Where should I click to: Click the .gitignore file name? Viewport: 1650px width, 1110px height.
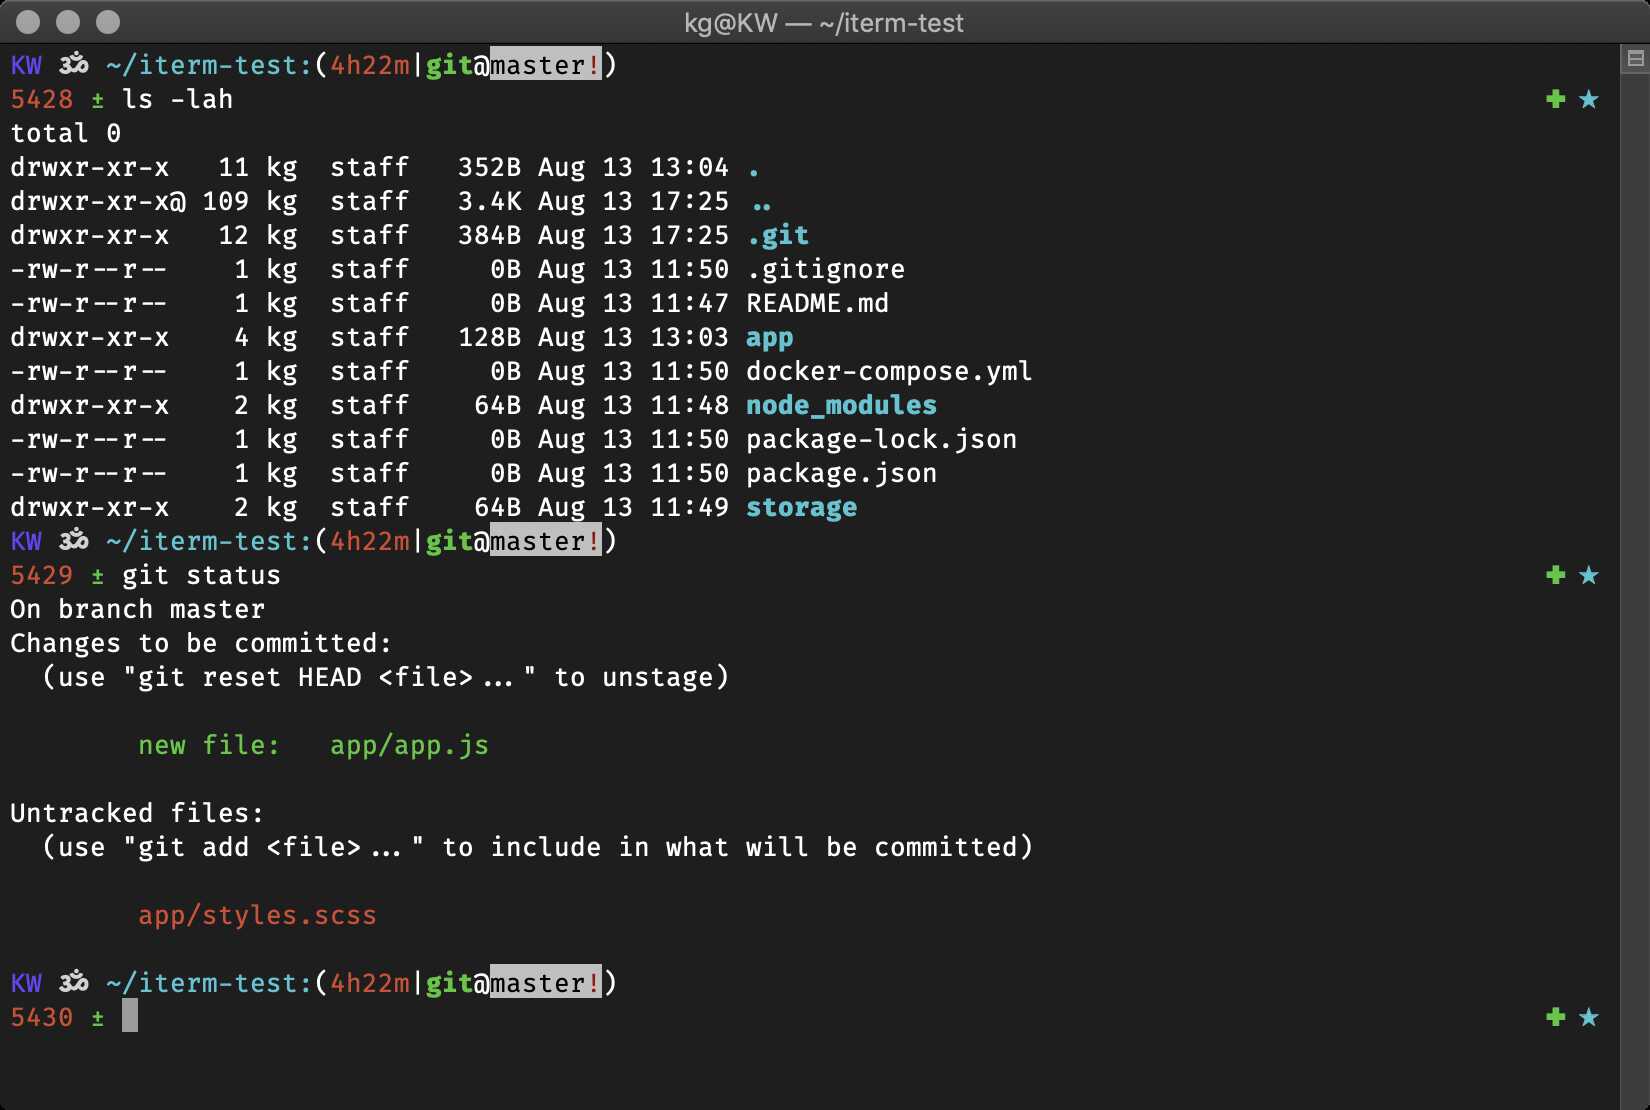click(x=826, y=269)
